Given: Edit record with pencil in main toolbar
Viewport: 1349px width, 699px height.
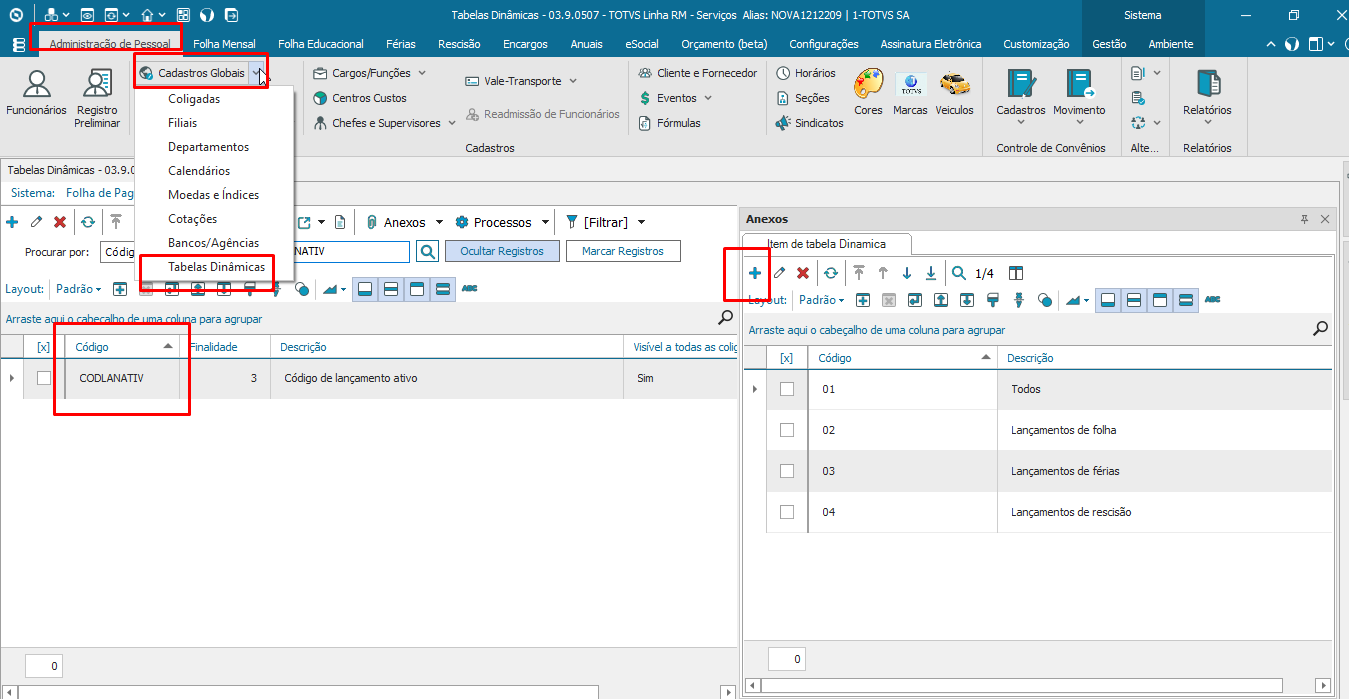Looking at the screenshot, I should click(36, 222).
